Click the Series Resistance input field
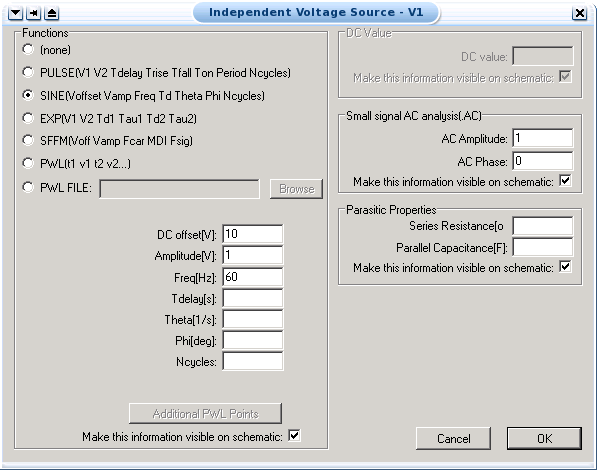The image size is (597, 470). pos(543,225)
